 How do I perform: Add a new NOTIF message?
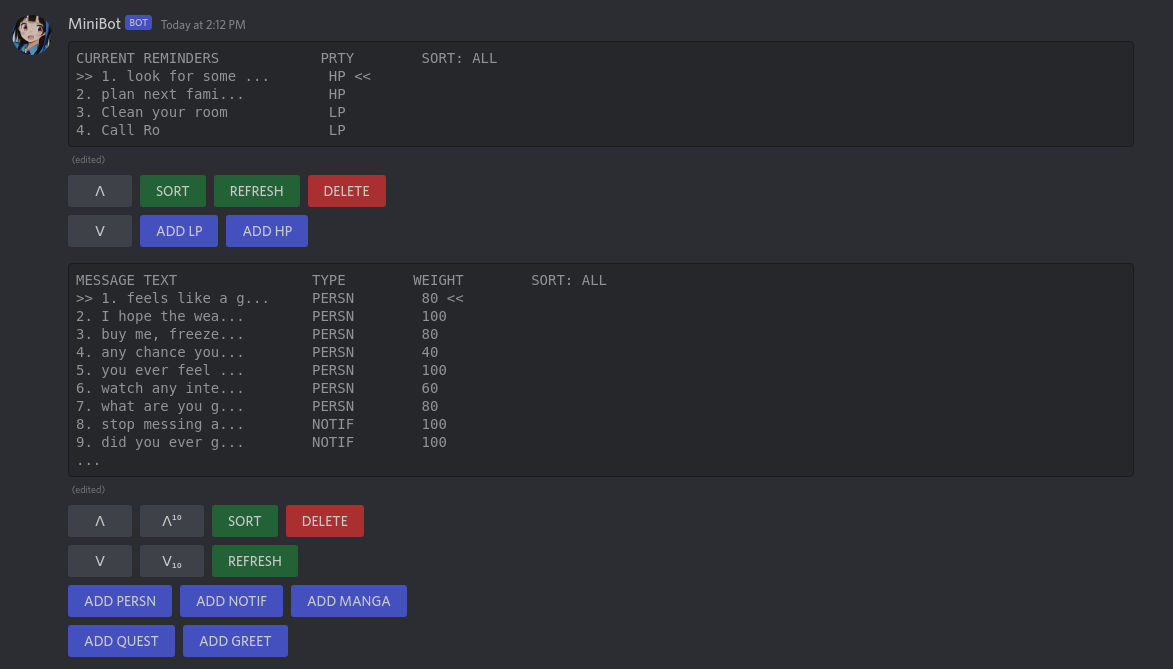pos(231,601)
